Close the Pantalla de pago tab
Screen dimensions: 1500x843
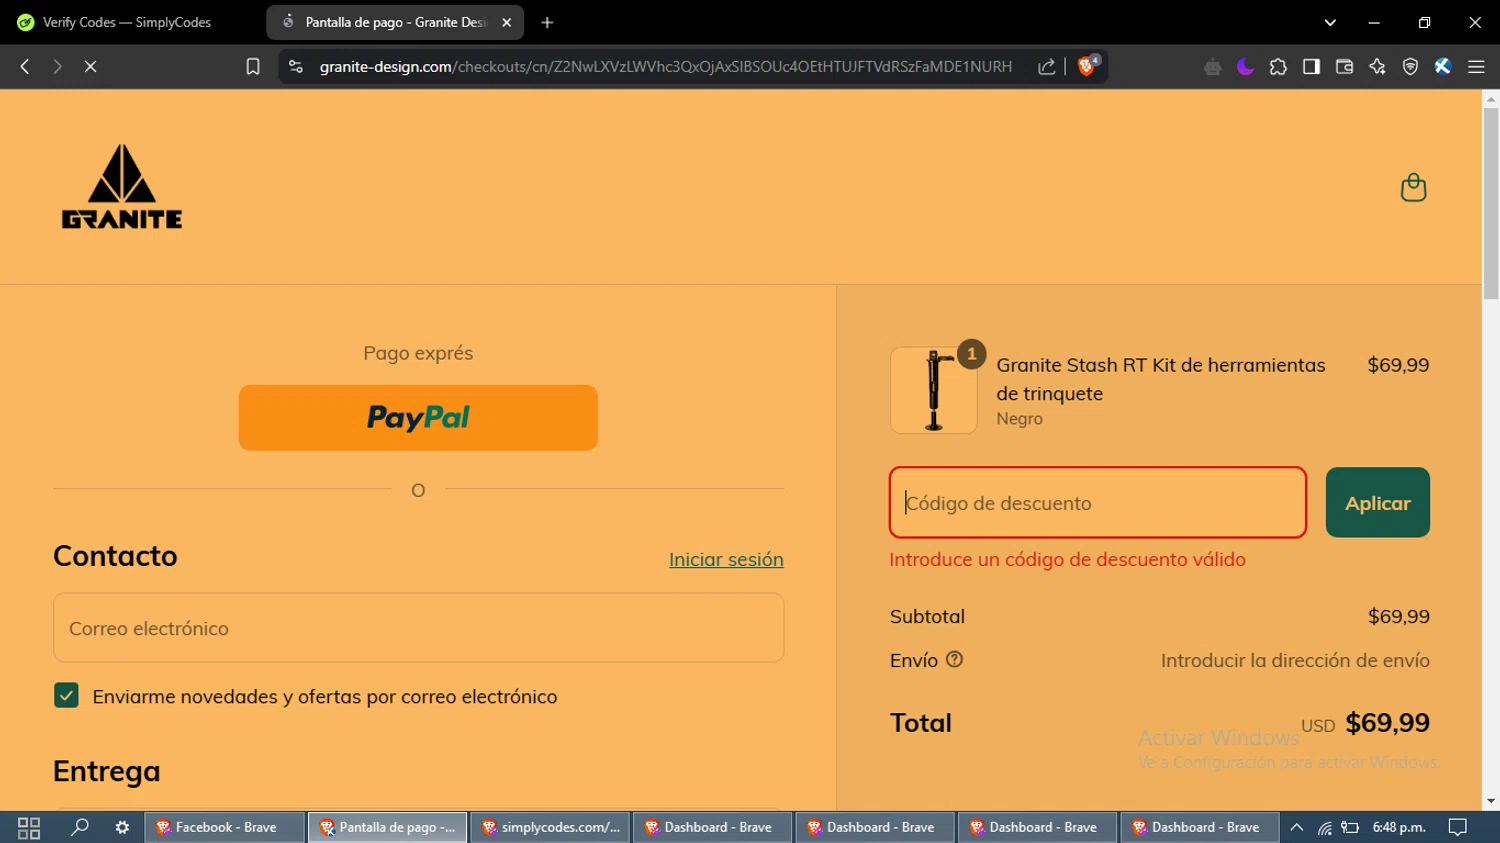(507, 22)
